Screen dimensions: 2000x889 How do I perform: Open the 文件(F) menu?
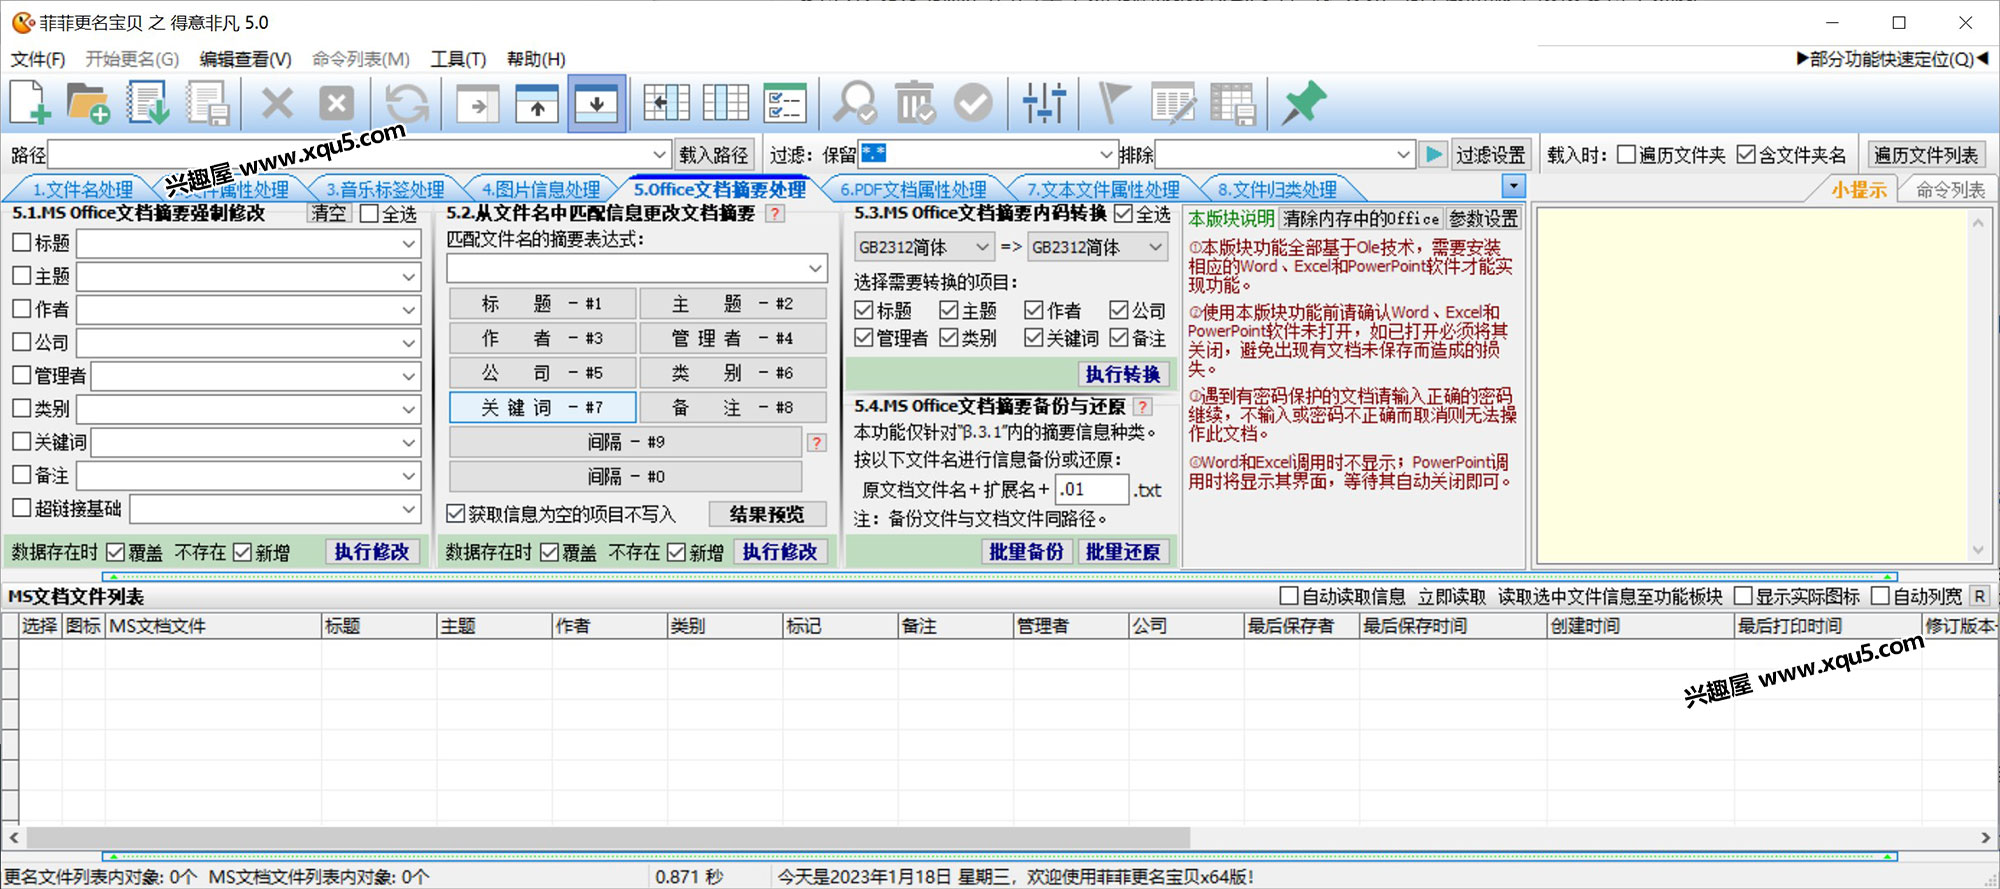click(x=38, y=59)
